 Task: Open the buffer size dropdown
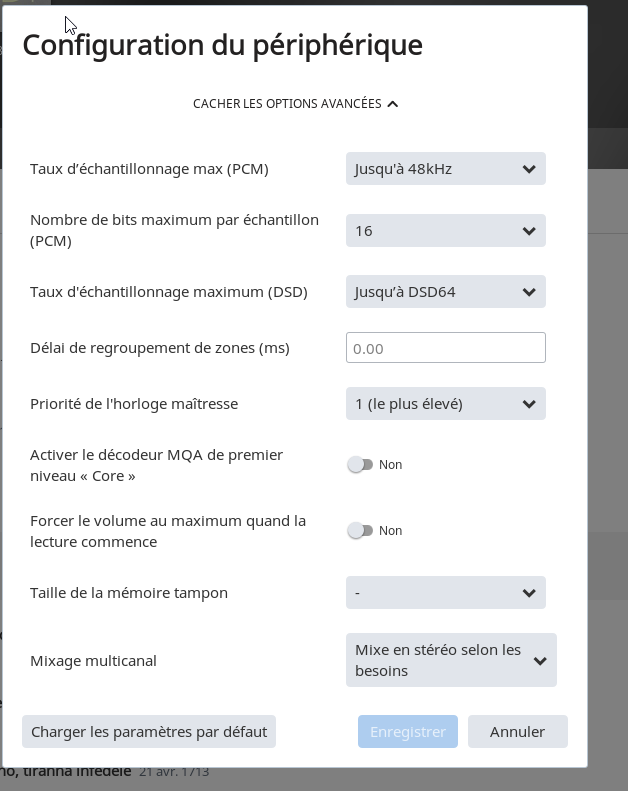click(x=445, y=593)
